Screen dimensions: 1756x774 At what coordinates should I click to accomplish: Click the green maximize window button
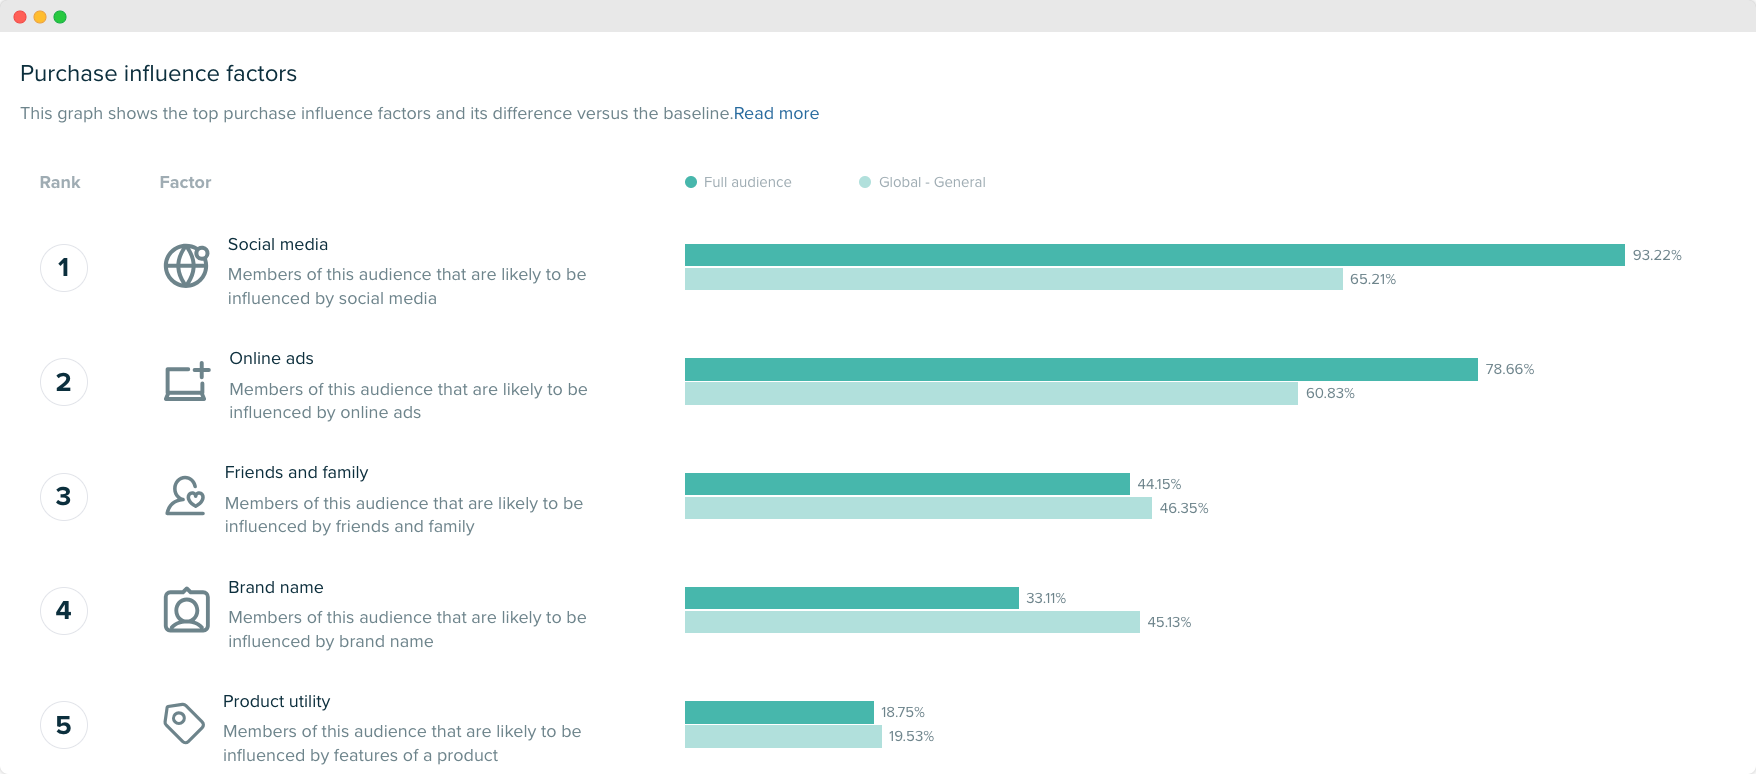click(60, 16)
